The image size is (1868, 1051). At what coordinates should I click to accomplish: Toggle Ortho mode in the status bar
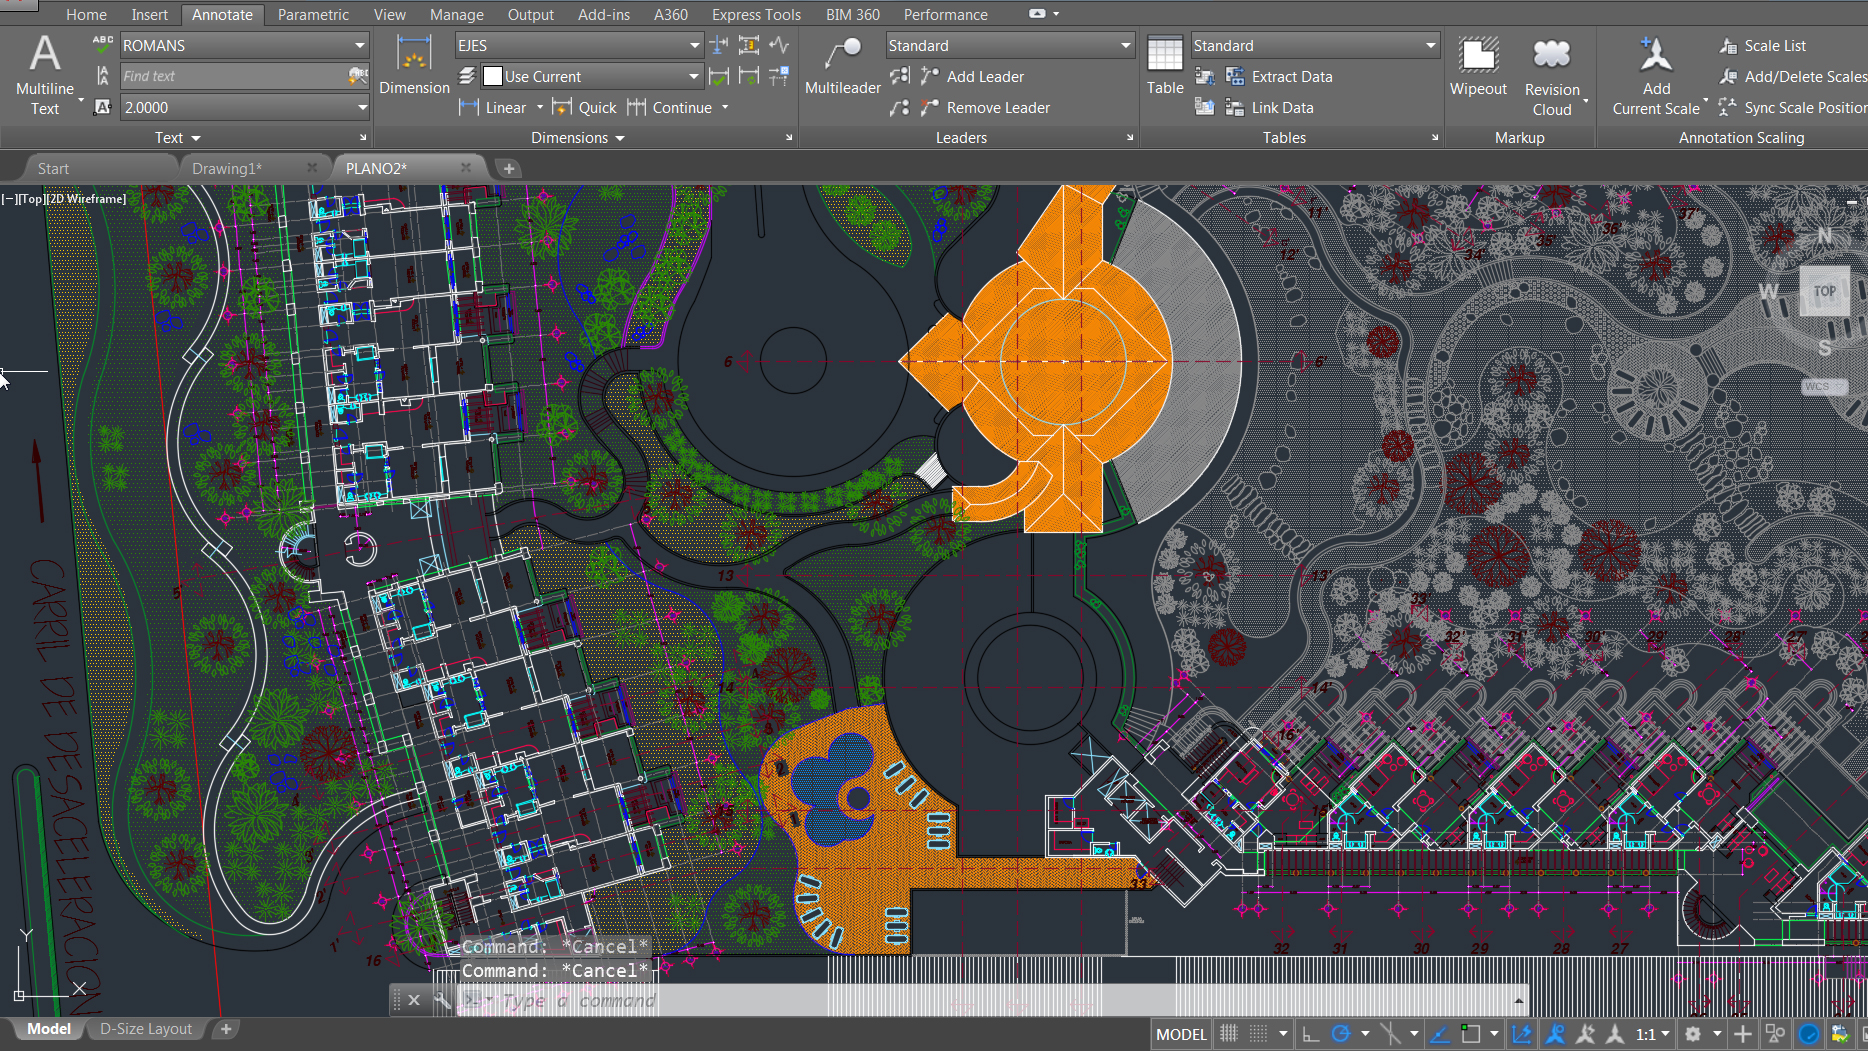pos(1312,1034)
